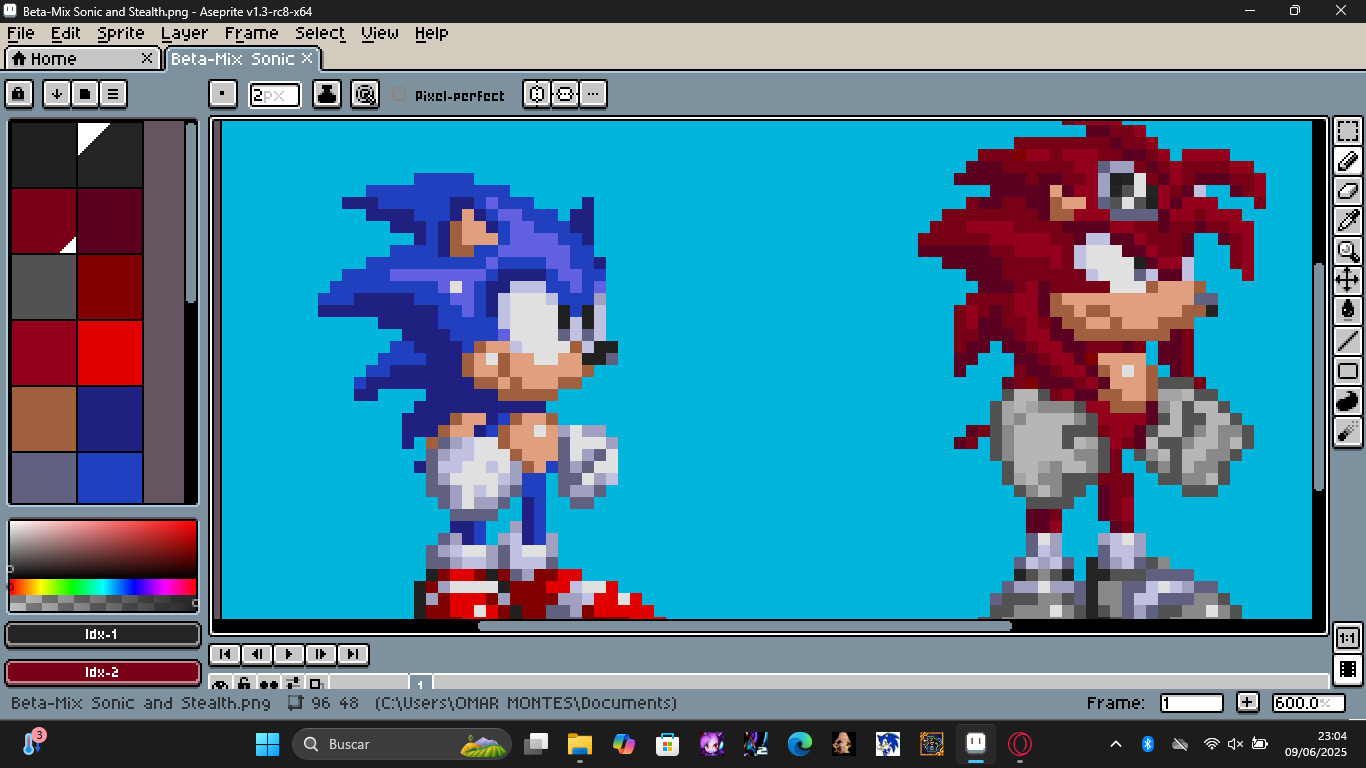Viewport: 1366px width, 768px height.
Task: Select the Pencil tool
Action: [x=1348, y=161]
